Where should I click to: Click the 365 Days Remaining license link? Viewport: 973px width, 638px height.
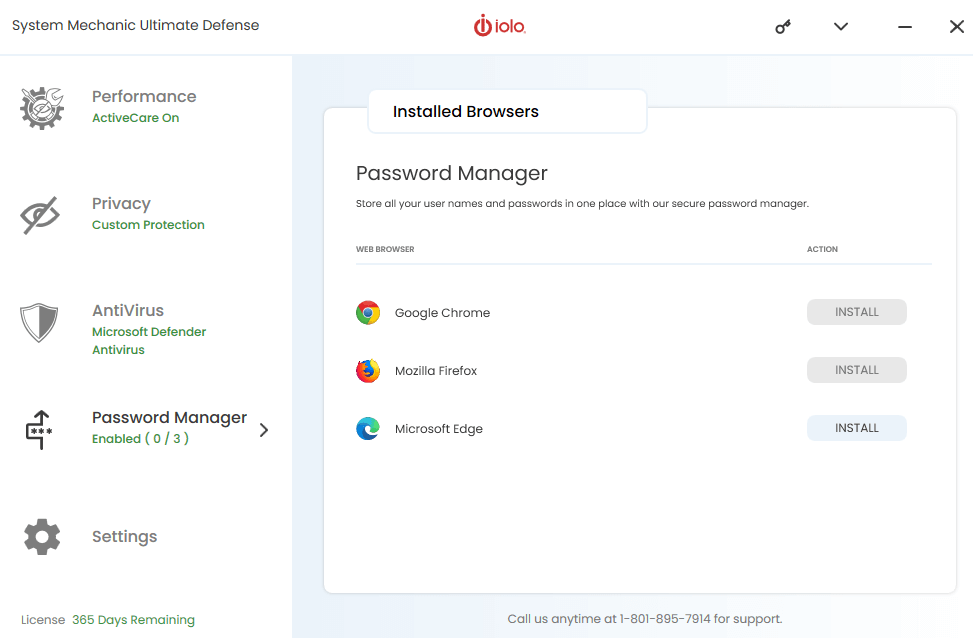pyautogui.click(x=133, y=620)
